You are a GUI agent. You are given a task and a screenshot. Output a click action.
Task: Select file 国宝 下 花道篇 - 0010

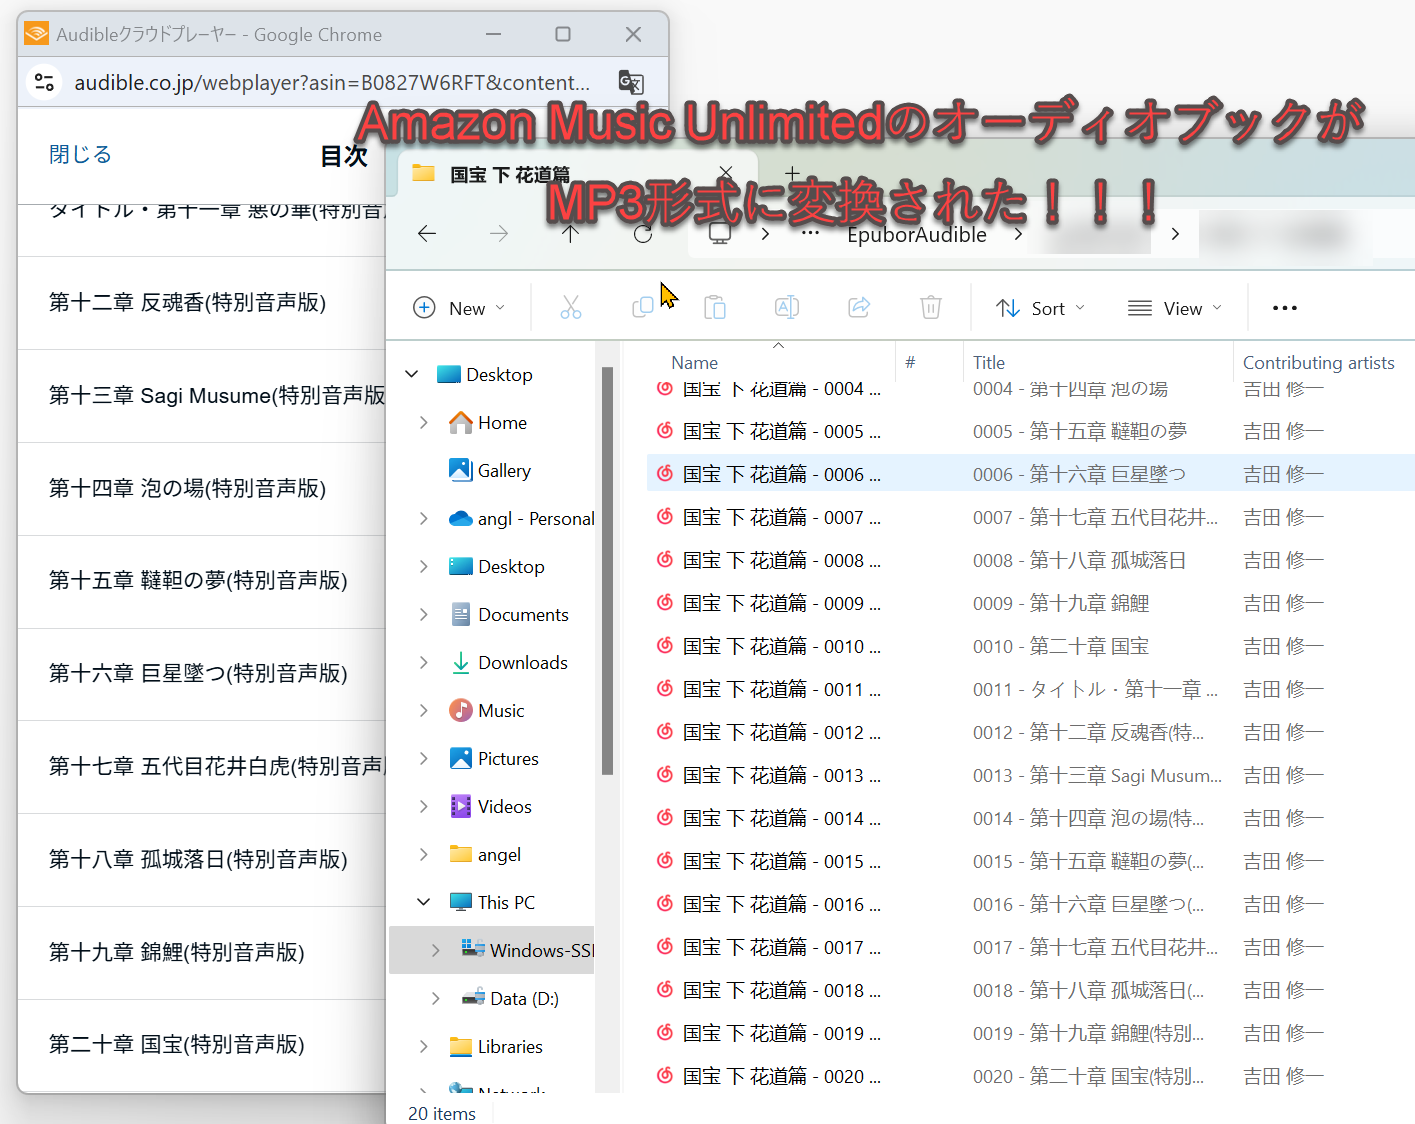[782, 647]
